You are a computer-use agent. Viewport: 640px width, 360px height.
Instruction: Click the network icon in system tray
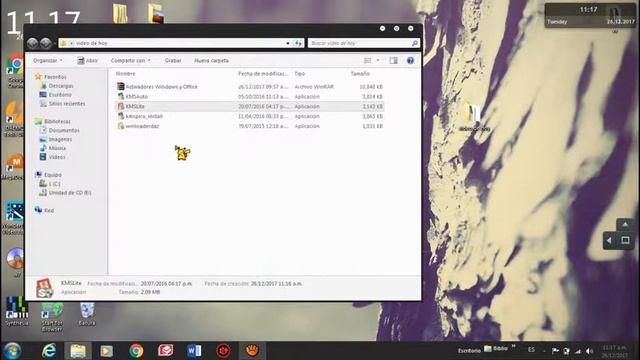(578, 351)
